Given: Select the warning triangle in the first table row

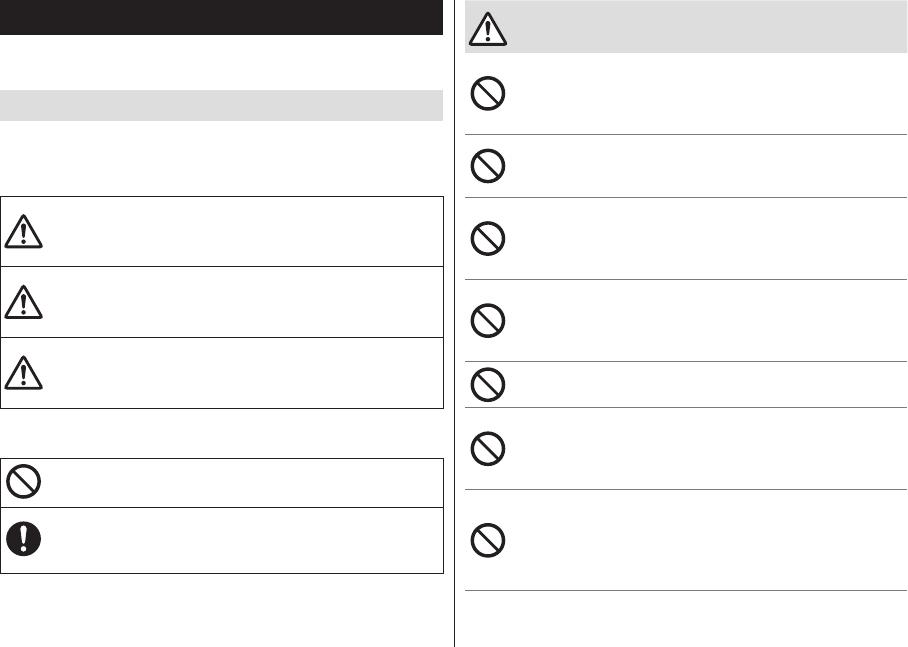Looking at the screenshot, I should pyautogui.click(x=23, y=232).
